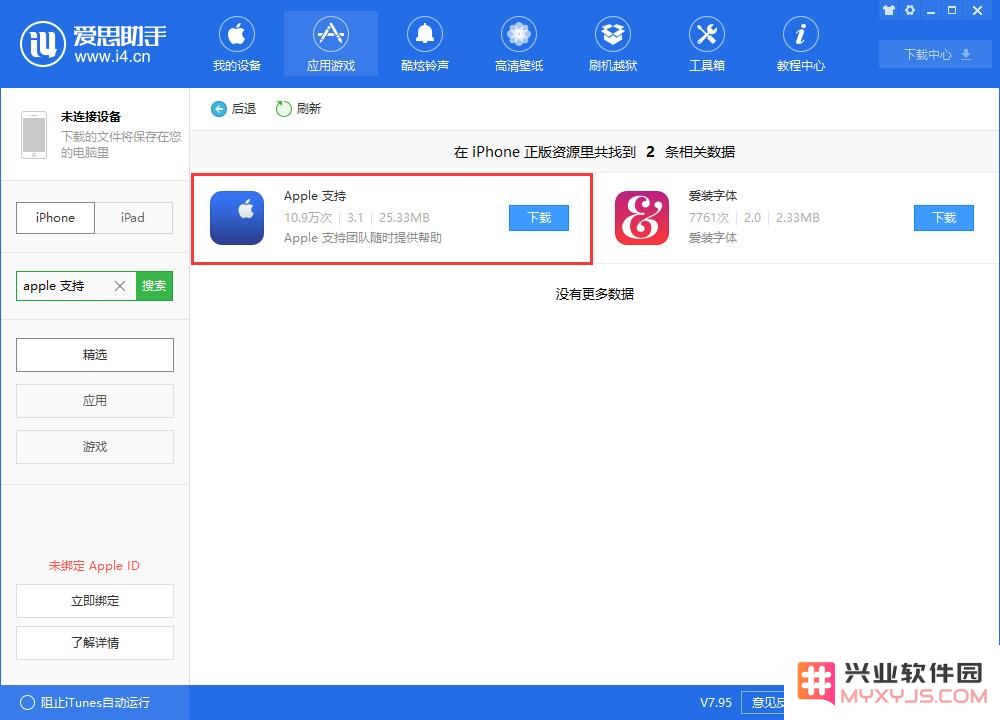Open 高清壁纸 wallpapers section
The image size is (1000, 720).
519,45
